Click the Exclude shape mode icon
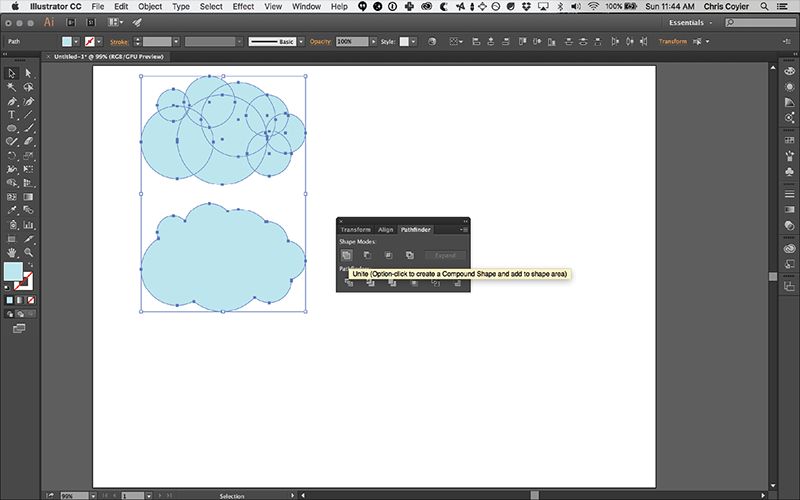 (409, 255)
